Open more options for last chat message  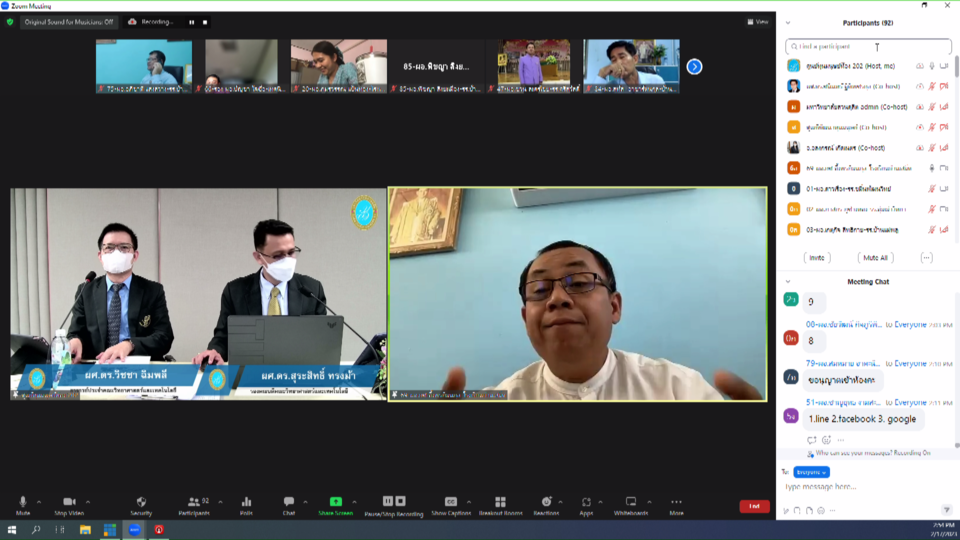pyautogui.click(x=841, y=440)
